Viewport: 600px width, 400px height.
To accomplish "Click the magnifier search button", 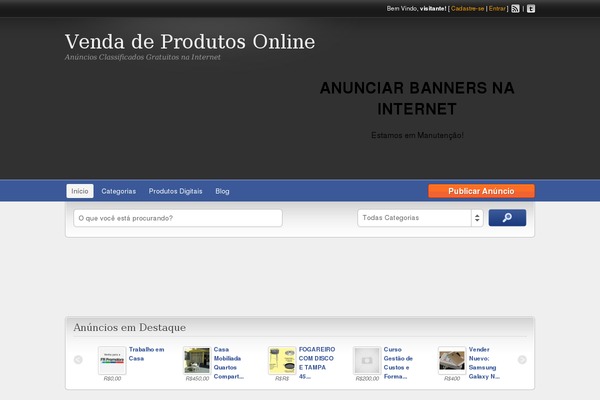I will click(x=507, y=218).
